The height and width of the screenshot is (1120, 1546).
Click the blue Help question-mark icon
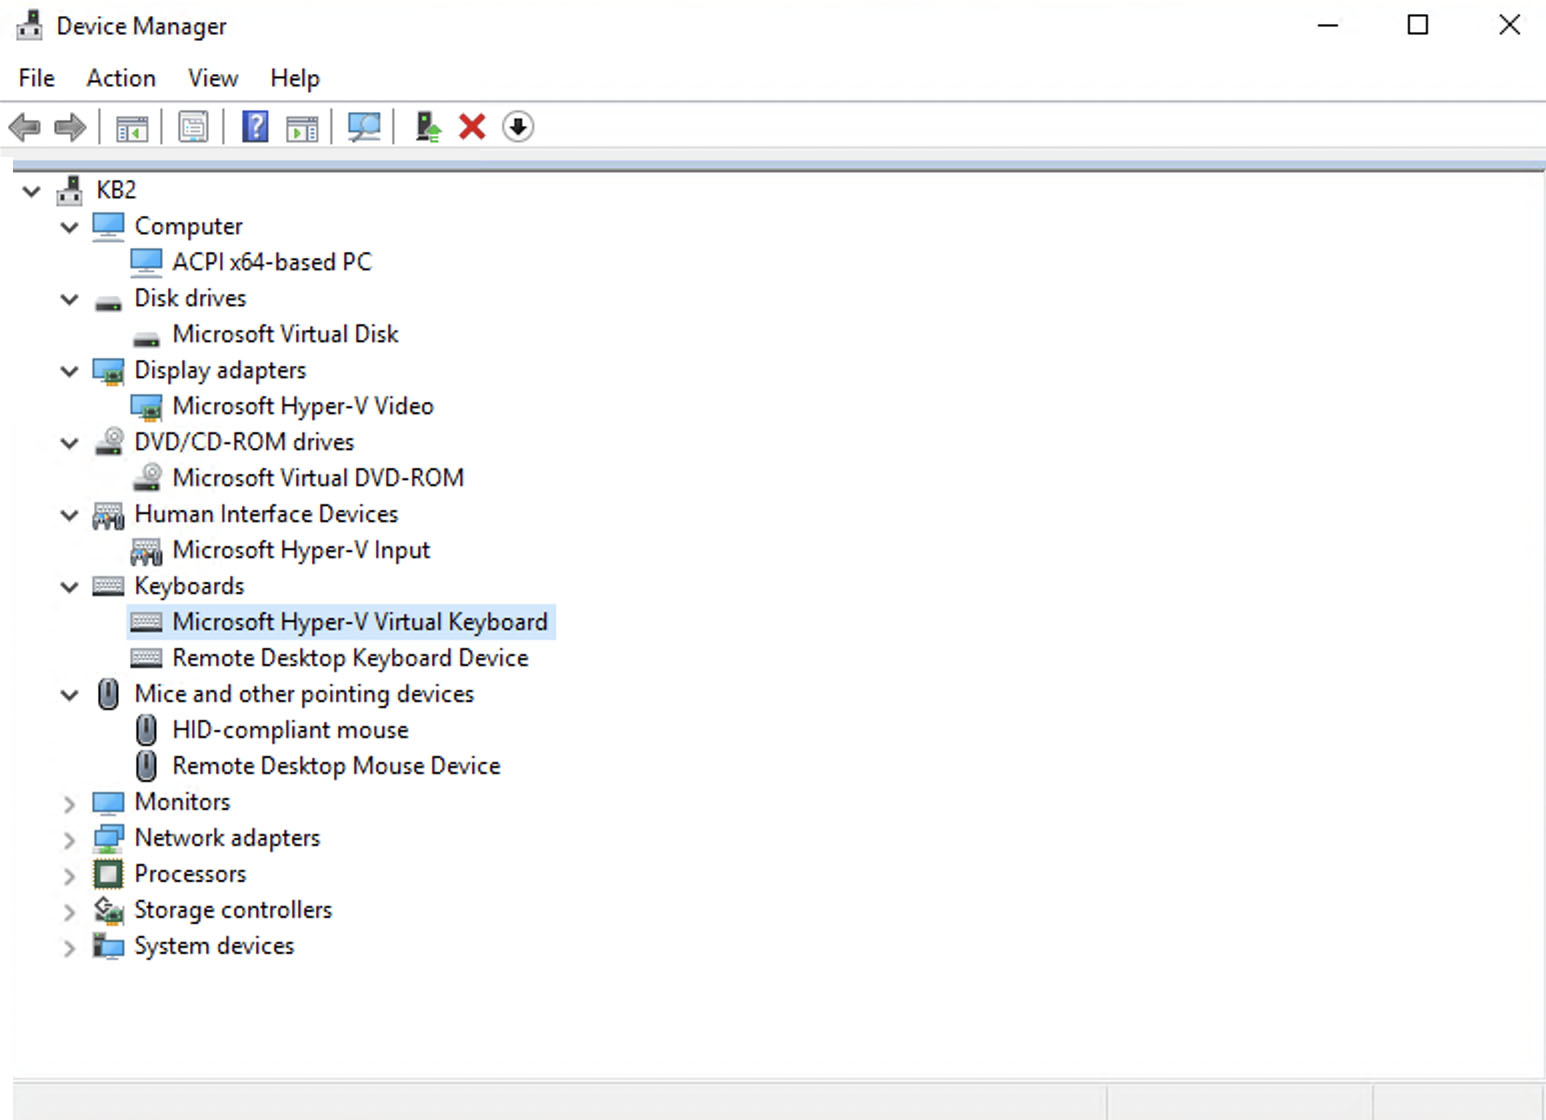point(255,126)
